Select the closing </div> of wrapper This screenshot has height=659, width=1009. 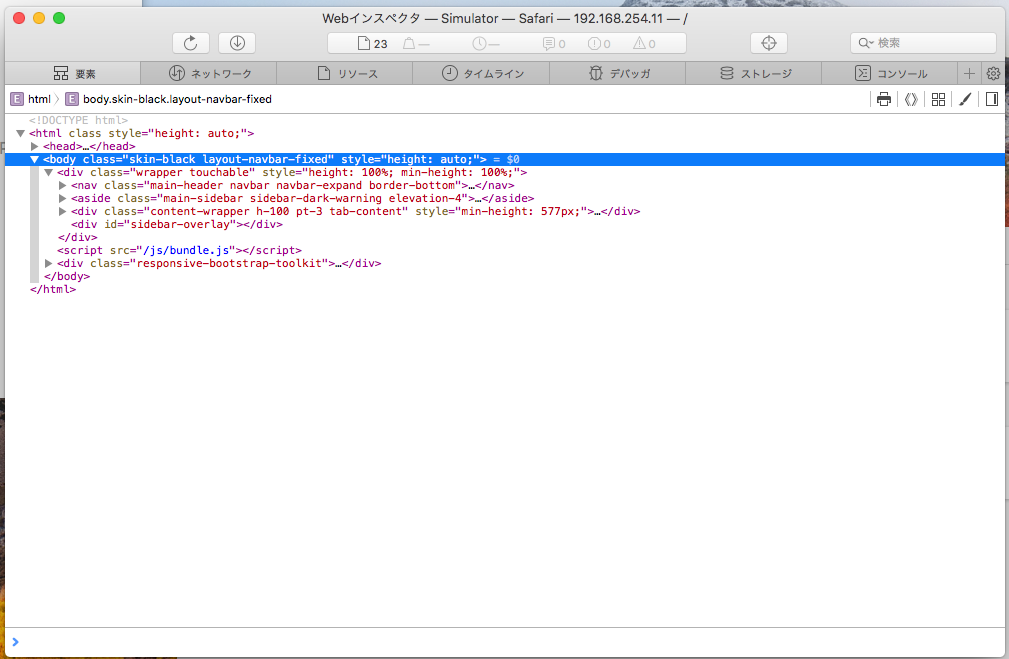click(77, 237)
